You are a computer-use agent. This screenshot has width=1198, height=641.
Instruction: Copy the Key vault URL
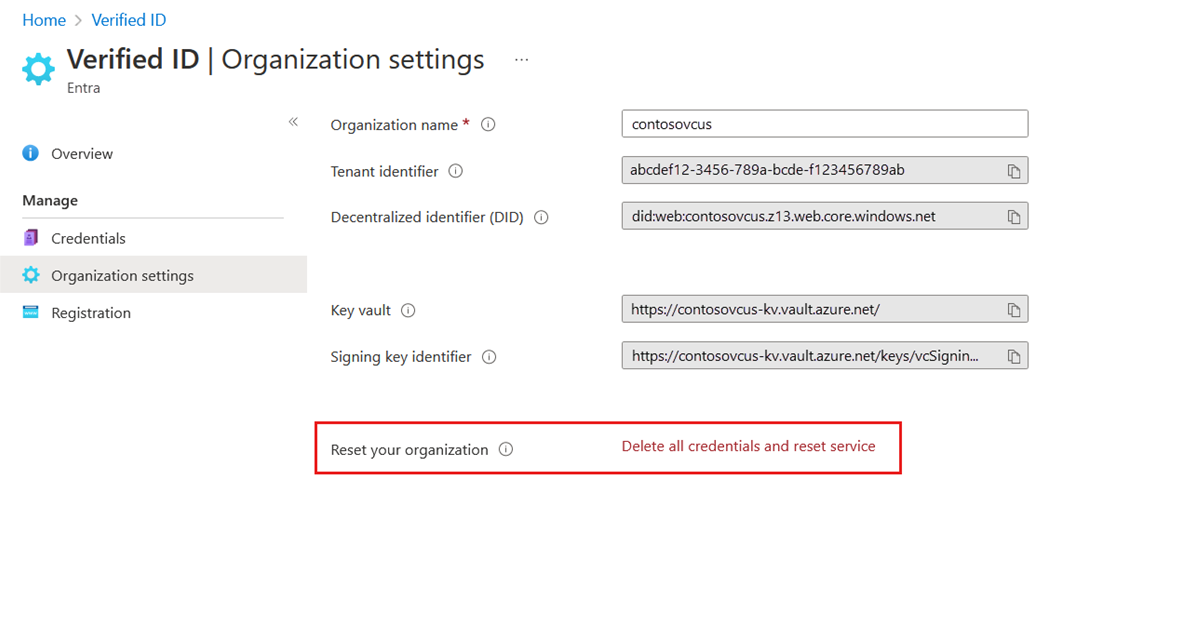[x=1014, y=310]
